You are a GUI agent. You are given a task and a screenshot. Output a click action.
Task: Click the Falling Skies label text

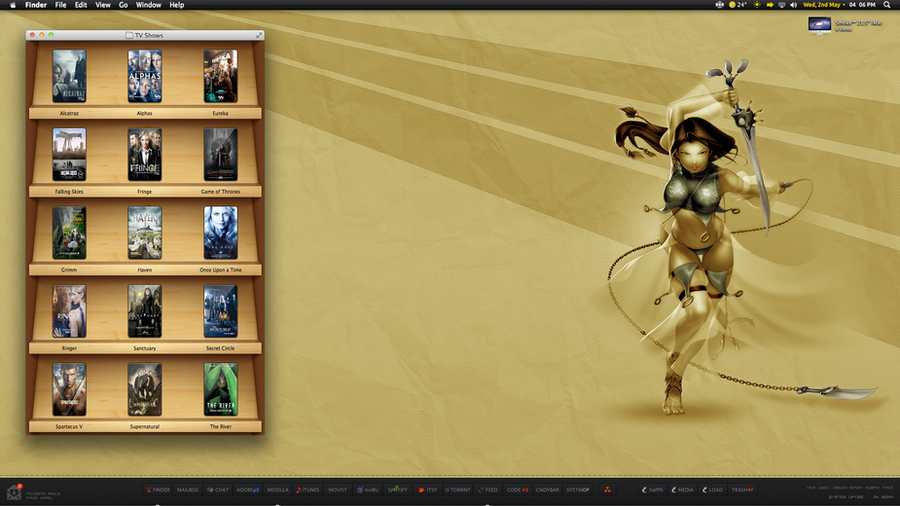[x=69, y=192]
